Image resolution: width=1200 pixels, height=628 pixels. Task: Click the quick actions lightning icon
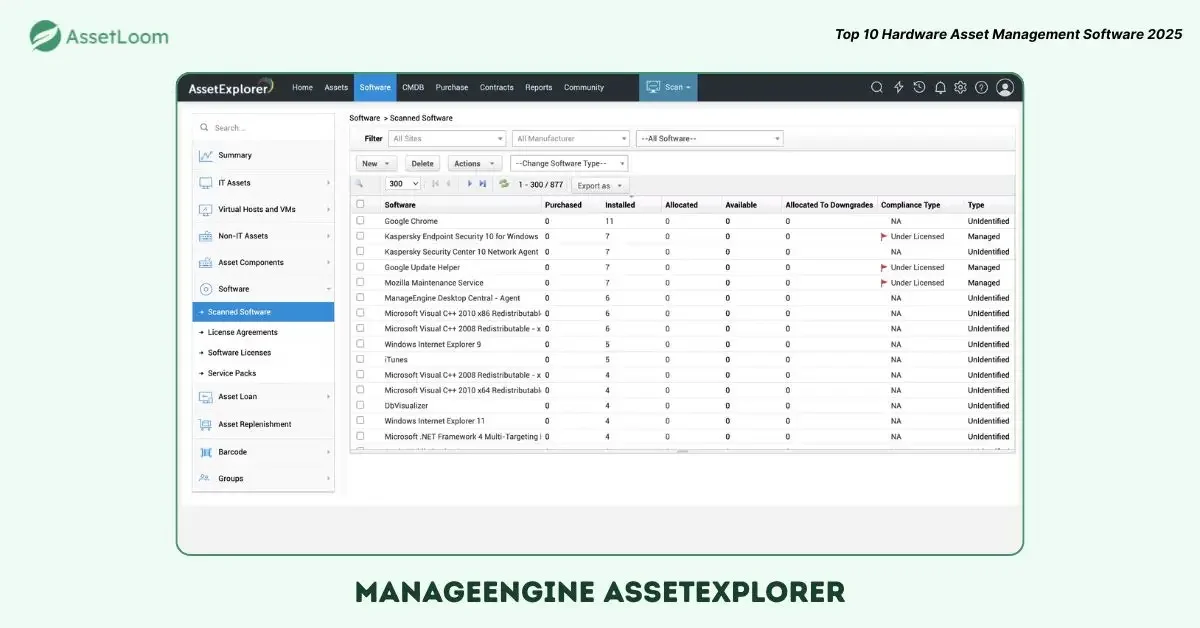[x=898, y=88]
